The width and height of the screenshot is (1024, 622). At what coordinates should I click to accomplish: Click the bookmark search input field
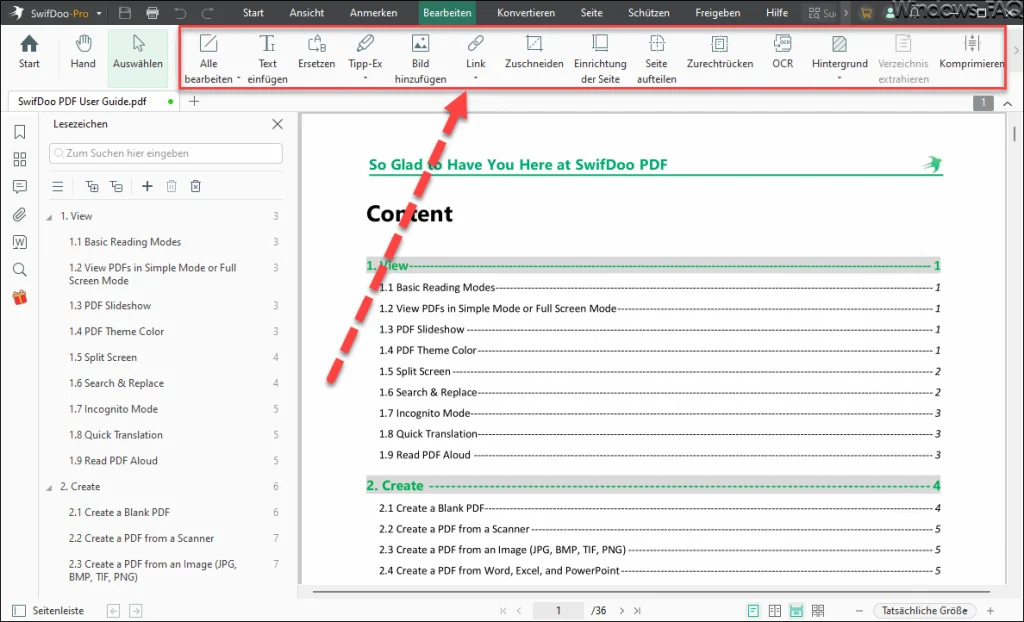click(x=166, y=153)
